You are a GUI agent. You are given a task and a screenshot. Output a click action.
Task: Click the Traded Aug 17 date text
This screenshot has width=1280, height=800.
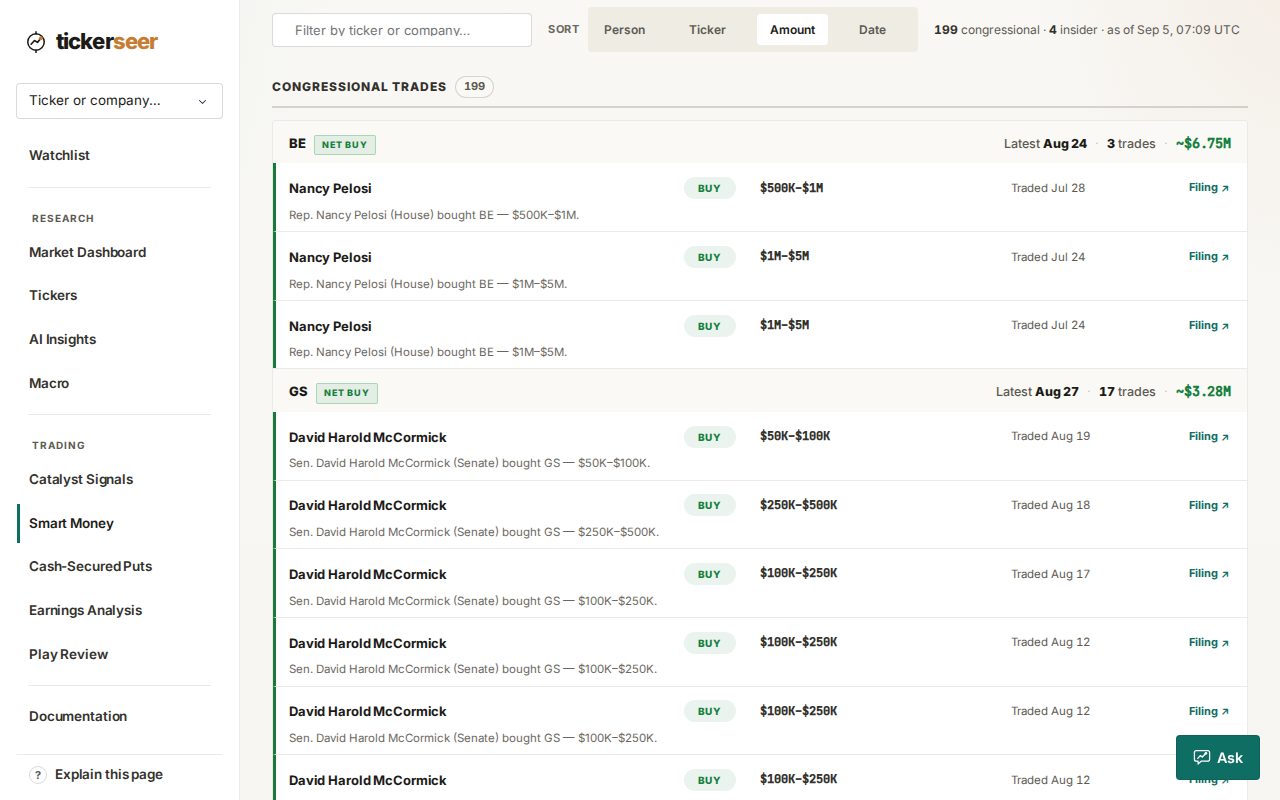(1050, 574)
